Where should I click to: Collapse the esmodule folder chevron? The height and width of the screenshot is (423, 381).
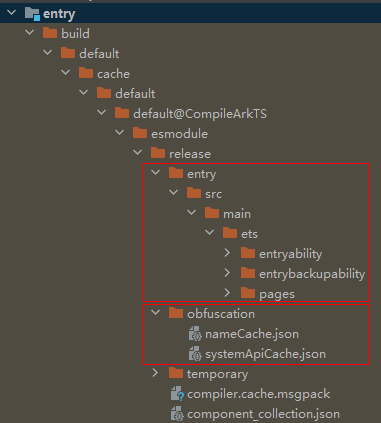(x=120, y=133)
